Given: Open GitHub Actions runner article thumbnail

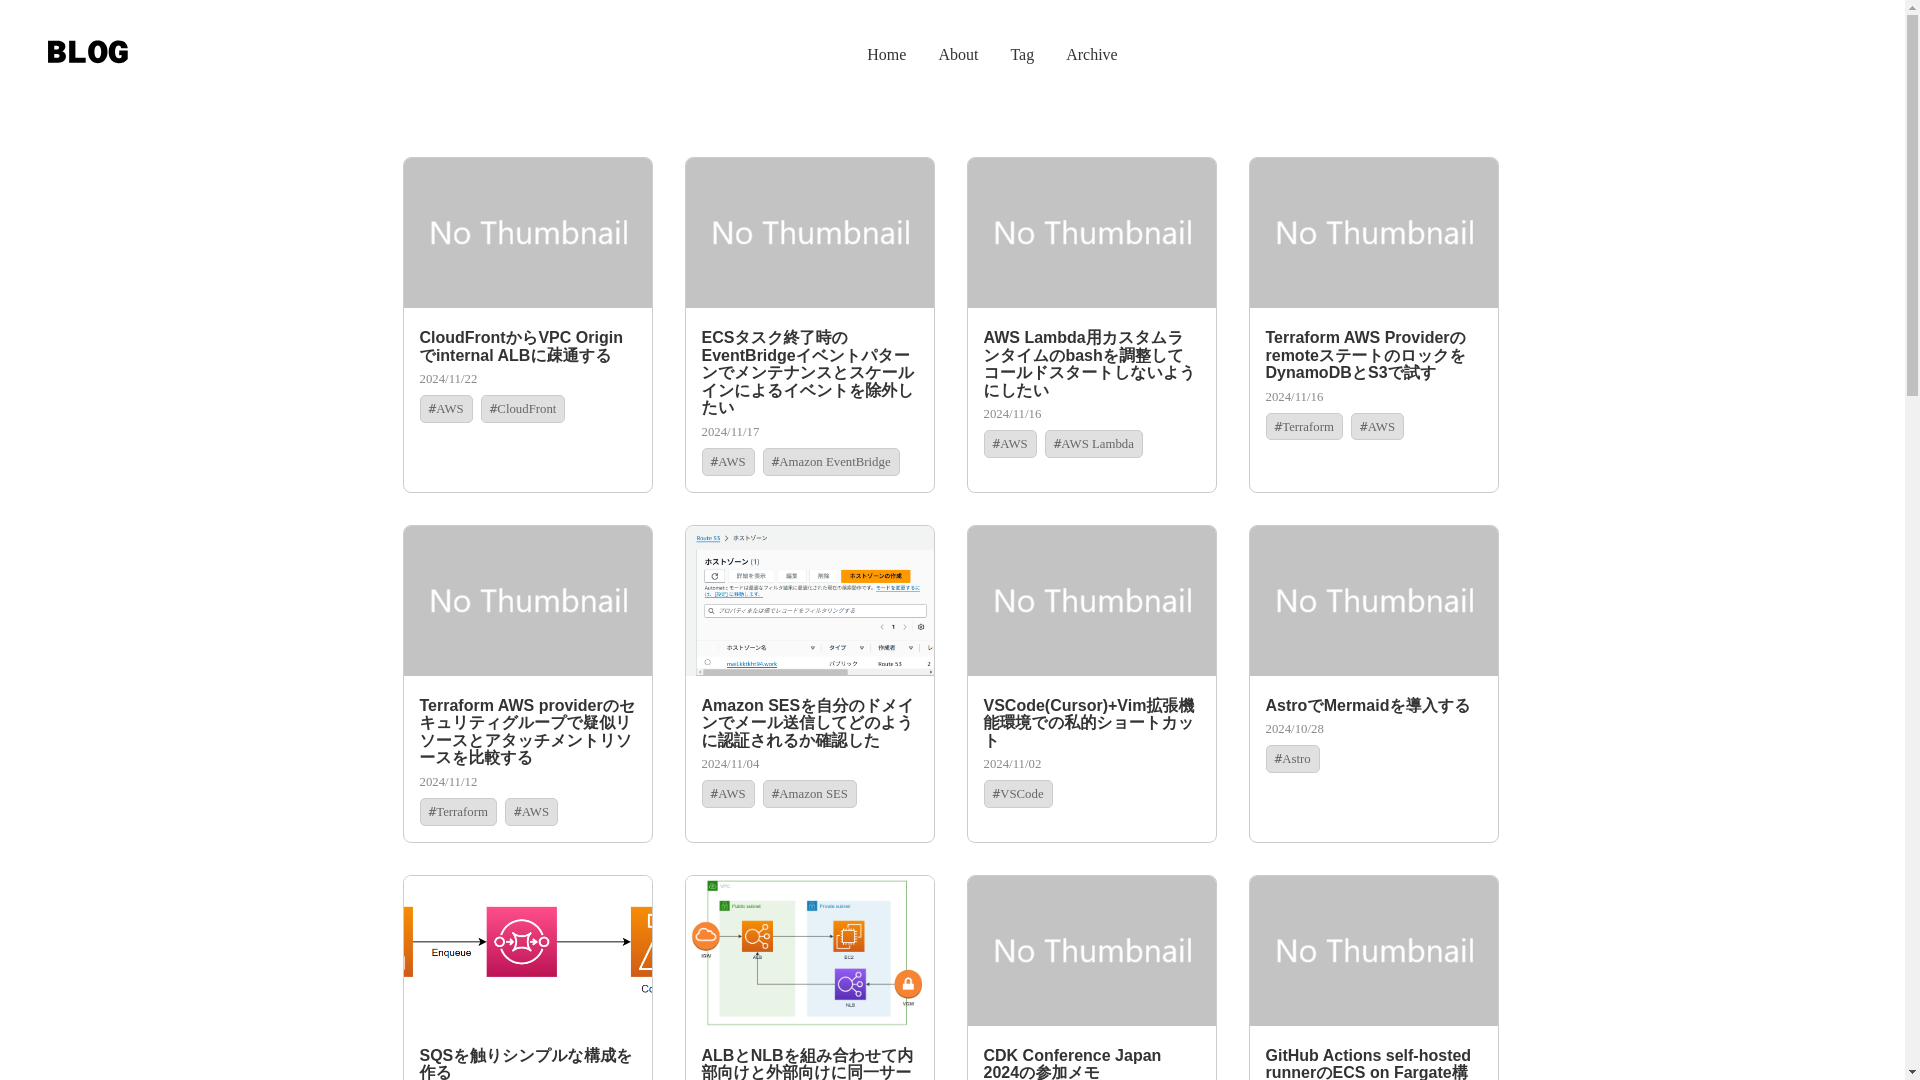Looking at the screenshot, I should [x=1374, y=951].
